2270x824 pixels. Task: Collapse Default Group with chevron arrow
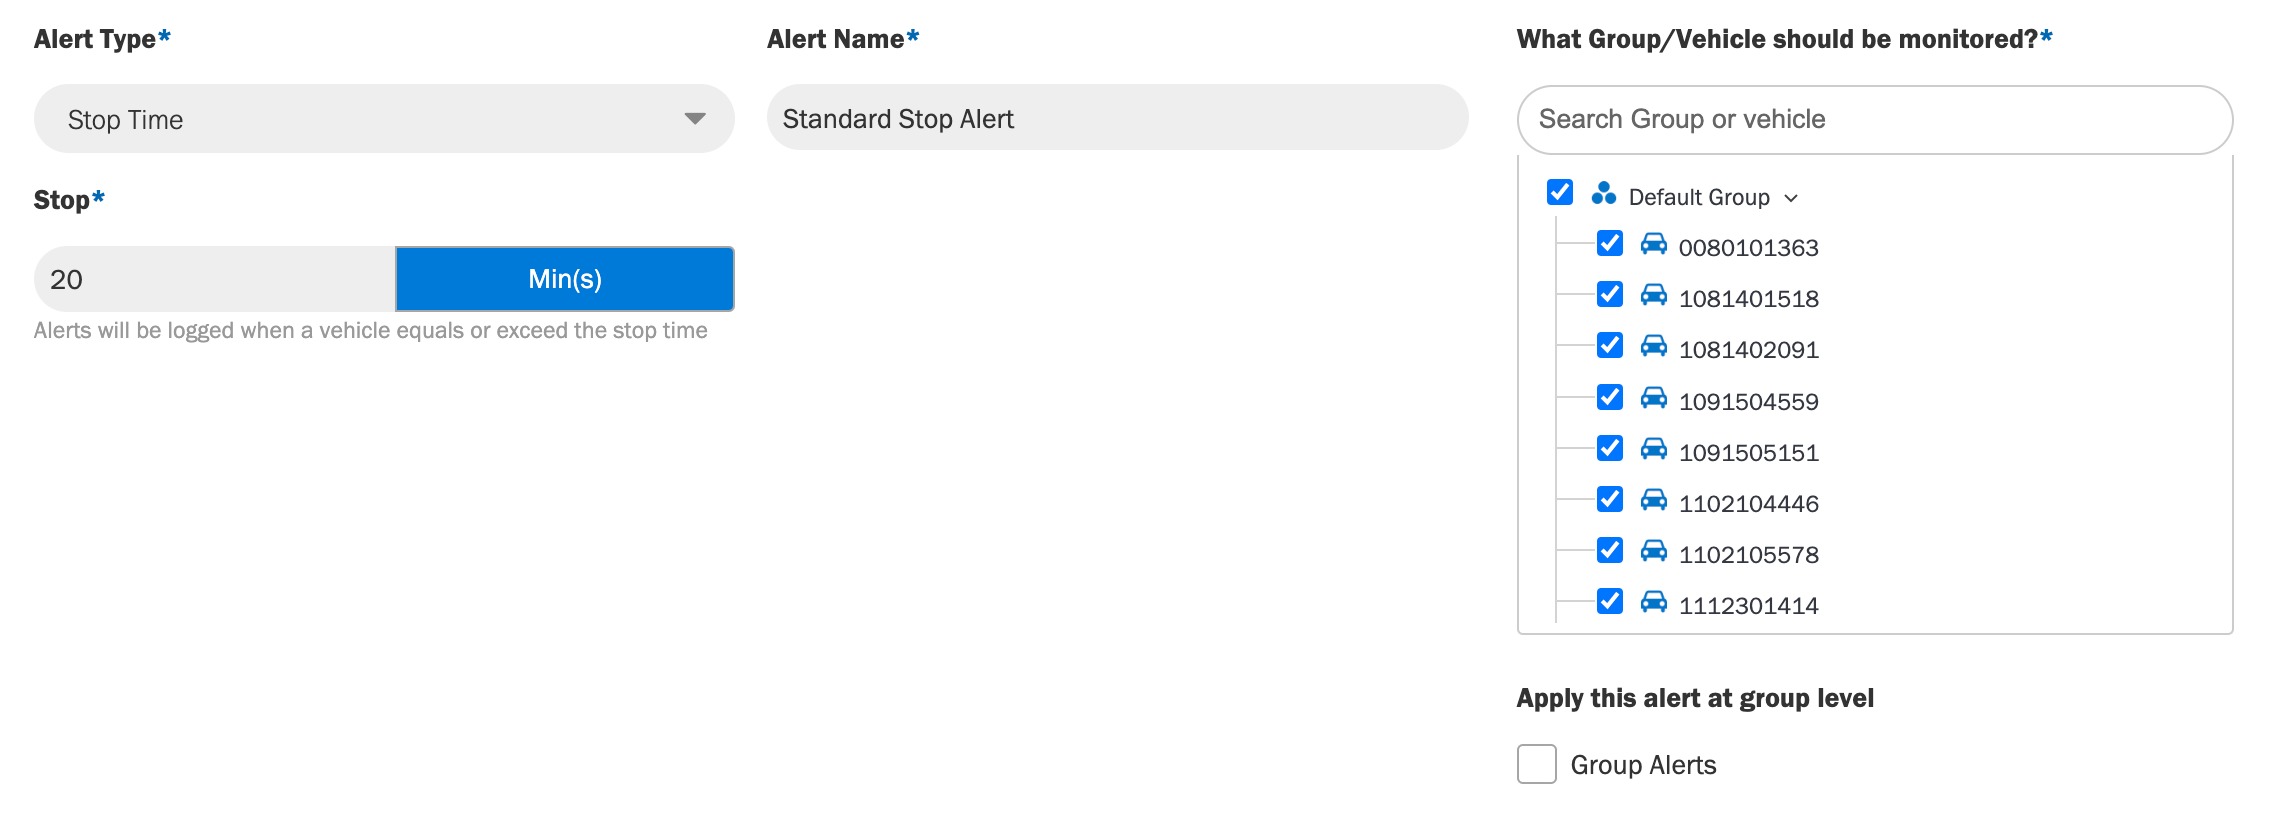click(x=1791, y=198)
